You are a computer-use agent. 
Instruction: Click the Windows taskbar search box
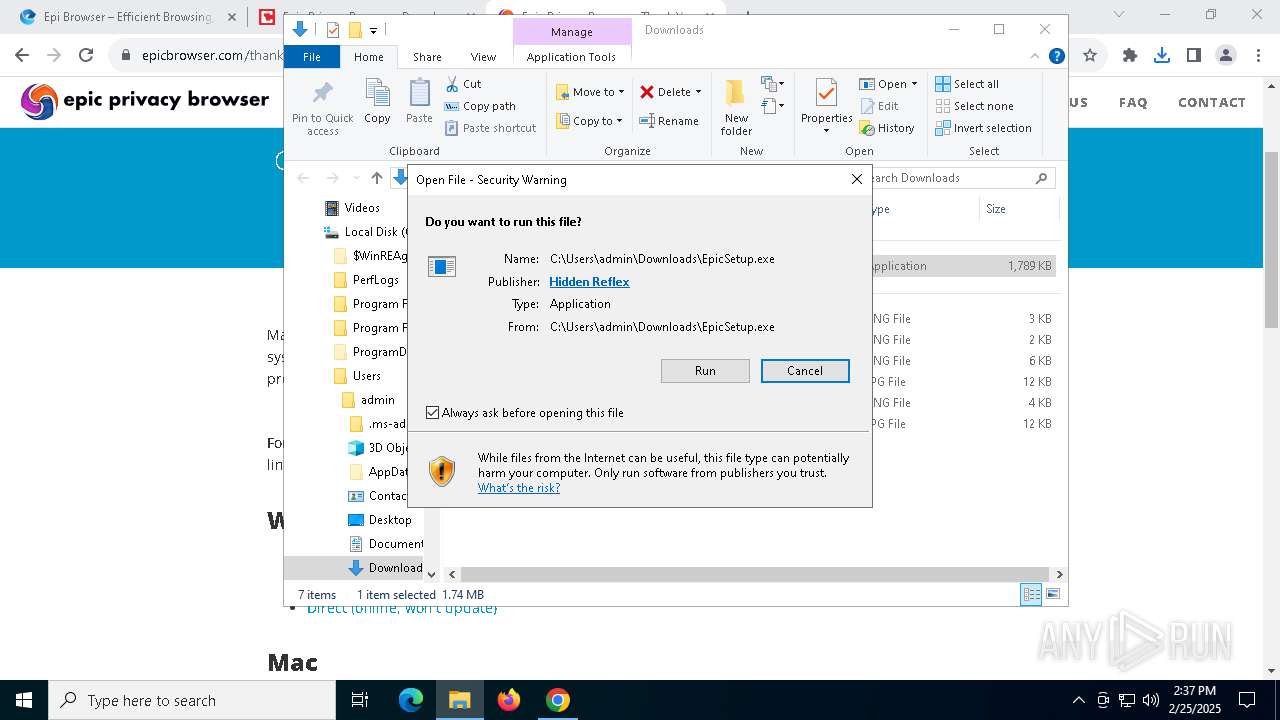pos(192,700)
